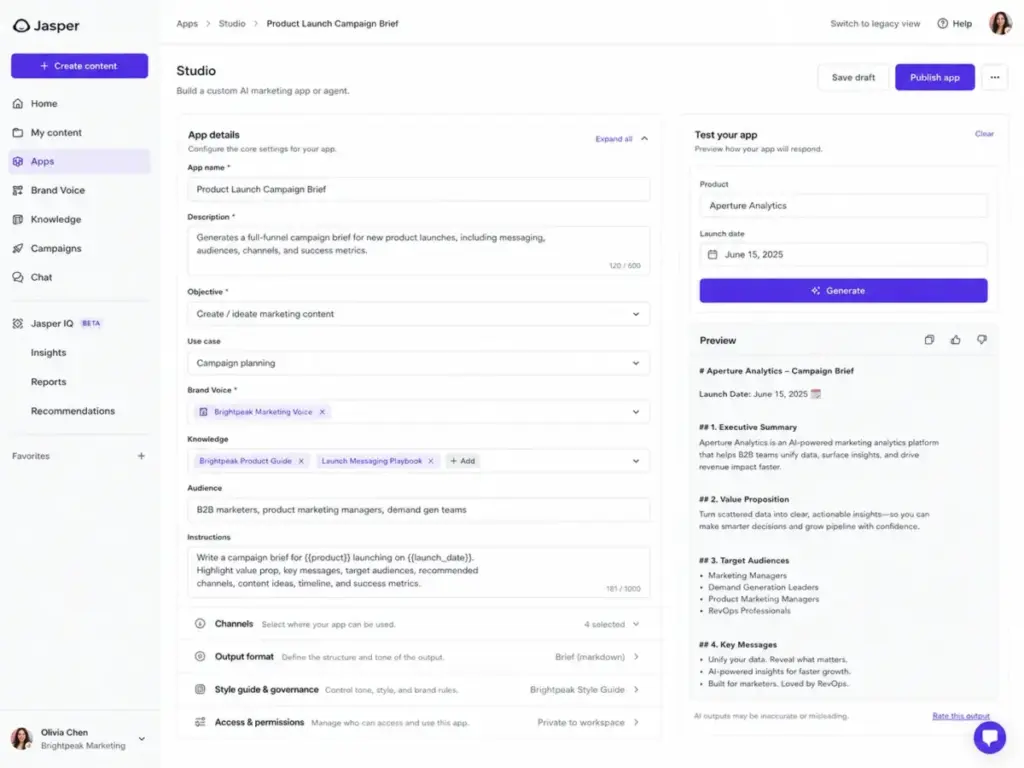Viewport: 1024px width, 768px height.
Task: Open Style guide & governance arrow
Action: (636, 689)
